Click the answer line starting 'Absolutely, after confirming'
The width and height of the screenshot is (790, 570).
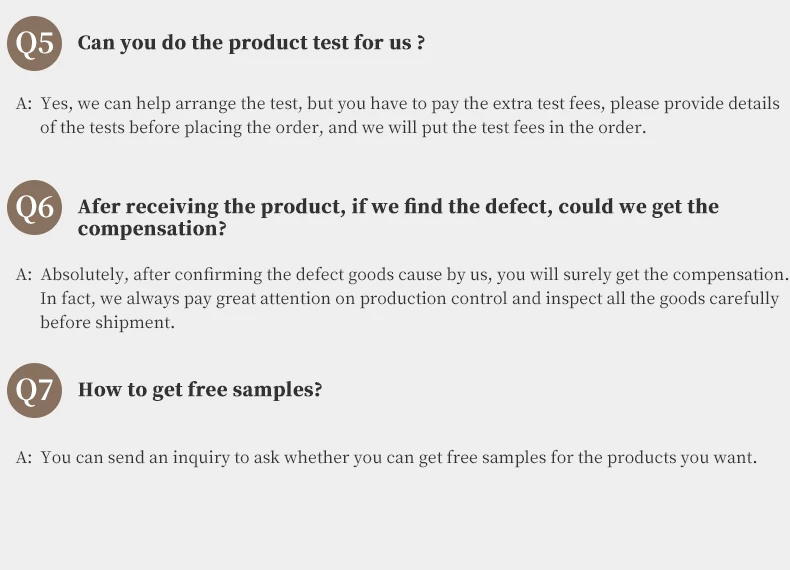(414, 275)
